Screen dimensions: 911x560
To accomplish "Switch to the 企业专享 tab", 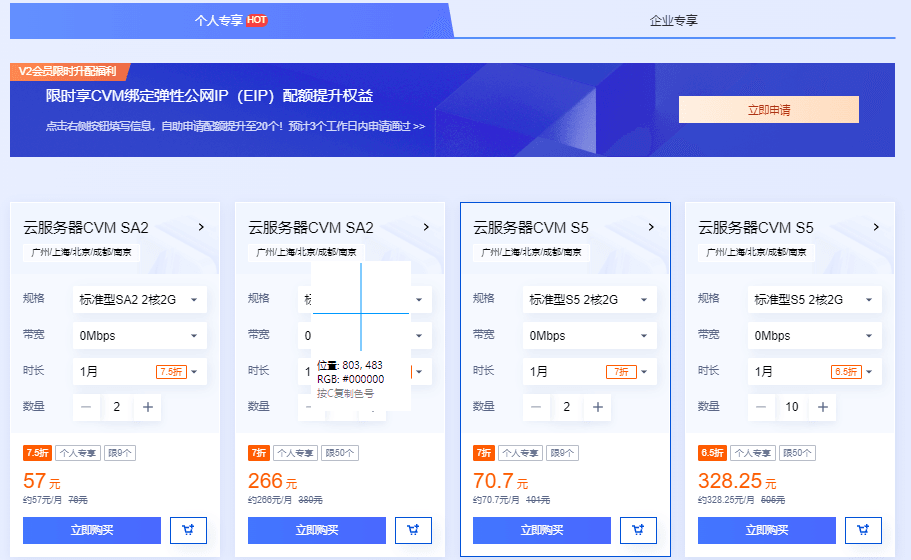I will tap(673, 20).
